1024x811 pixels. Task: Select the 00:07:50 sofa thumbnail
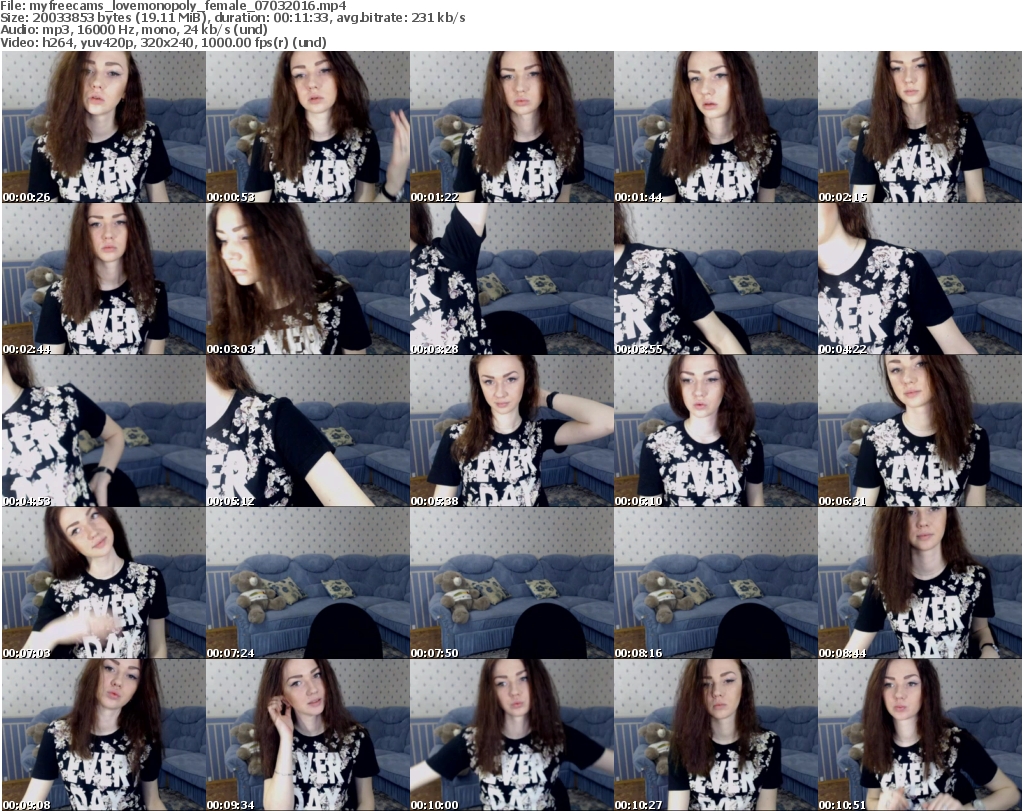[511, 583]
